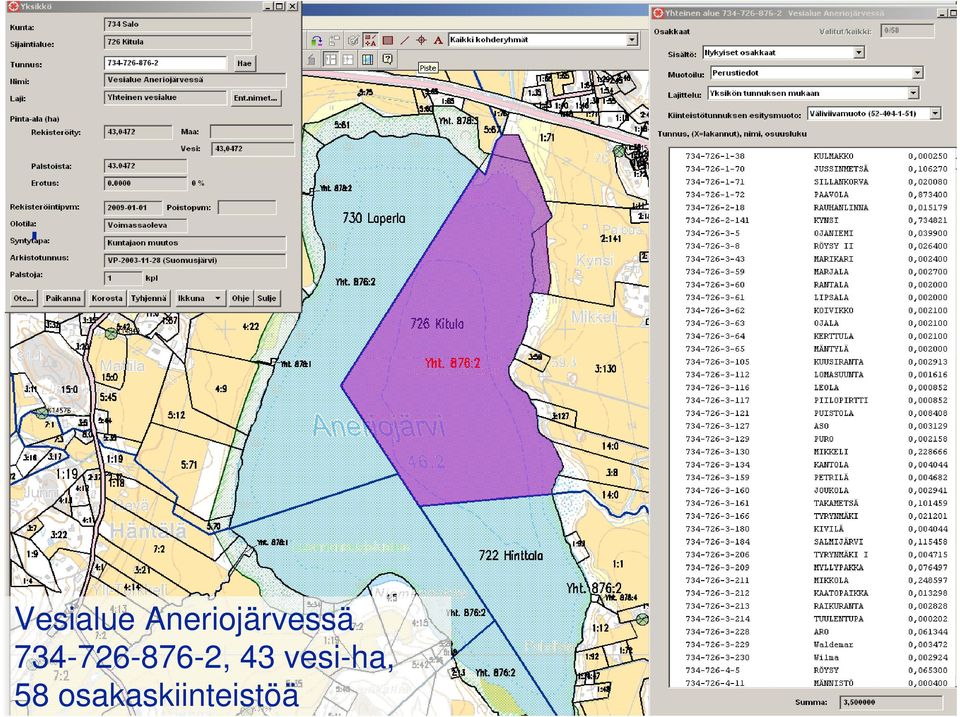Click the Tunnus input field 734-726-876-2

[166, 63]
